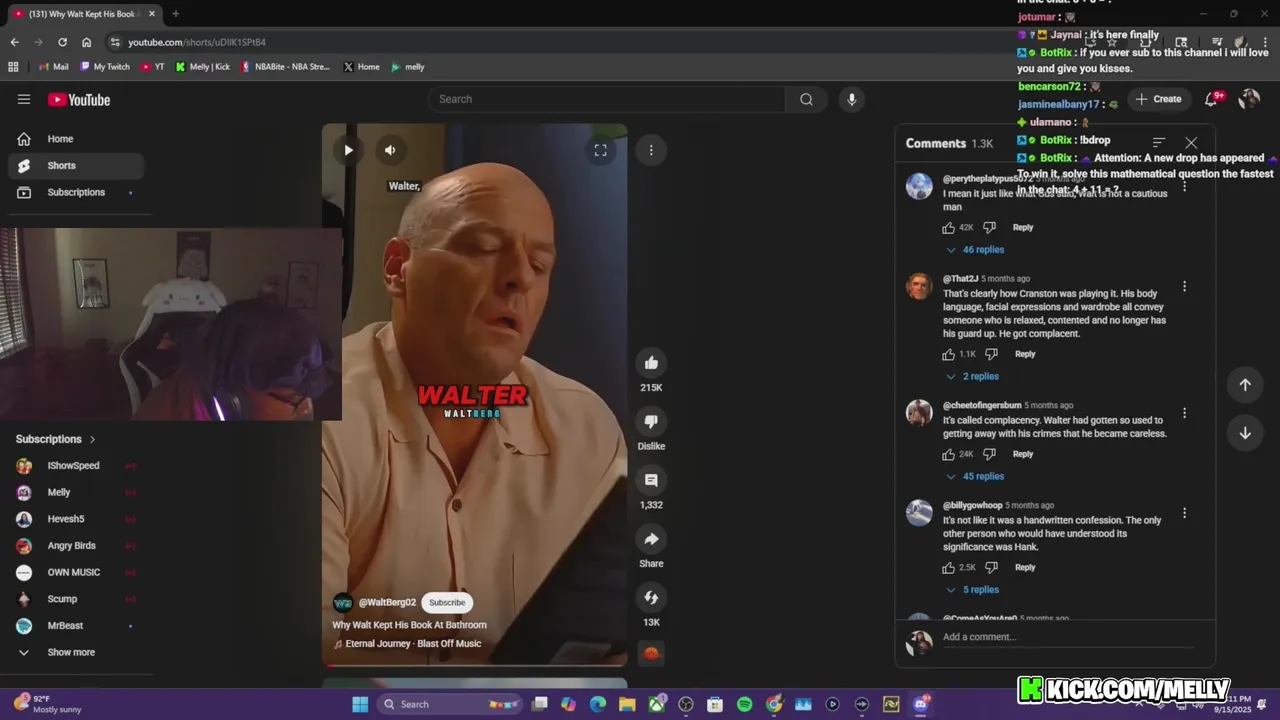1280x720 pixels.
Task: Enter fullscreen on the Short
Action: pyautogui.click(x=600, y=150)
